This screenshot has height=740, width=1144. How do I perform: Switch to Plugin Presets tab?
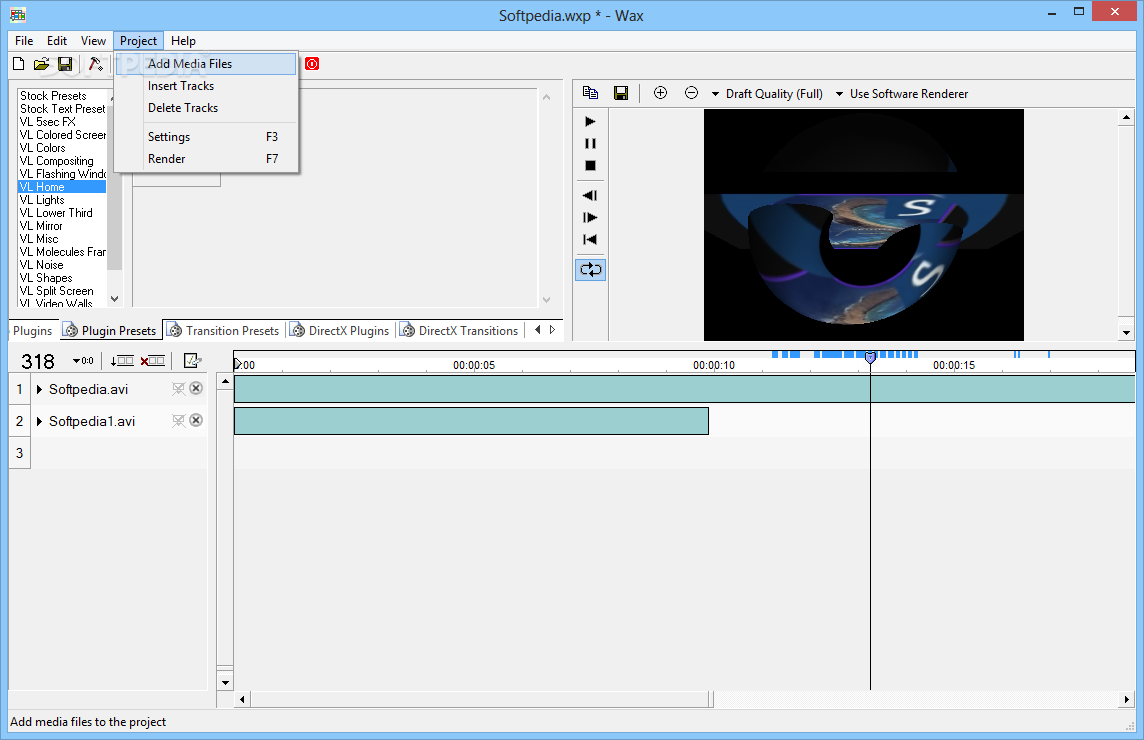(110, 331)
